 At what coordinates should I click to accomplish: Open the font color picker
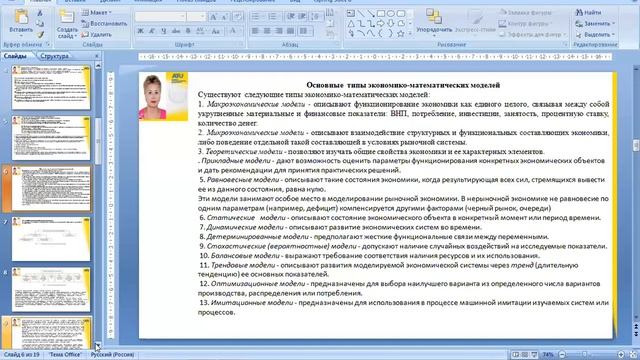point(233,31)
